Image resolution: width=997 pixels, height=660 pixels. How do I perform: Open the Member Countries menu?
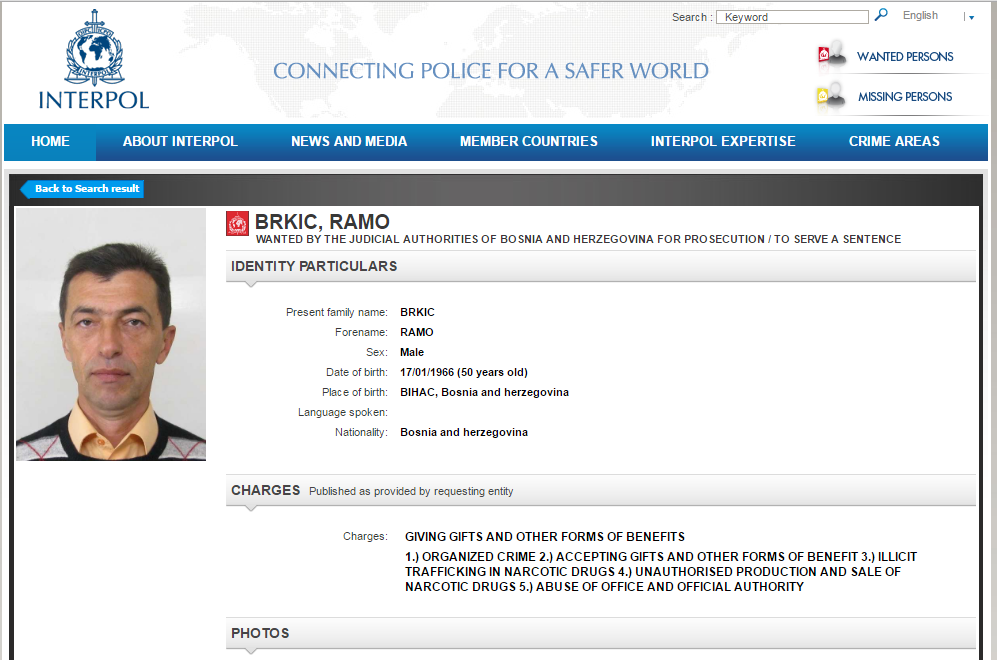point(529,142)
